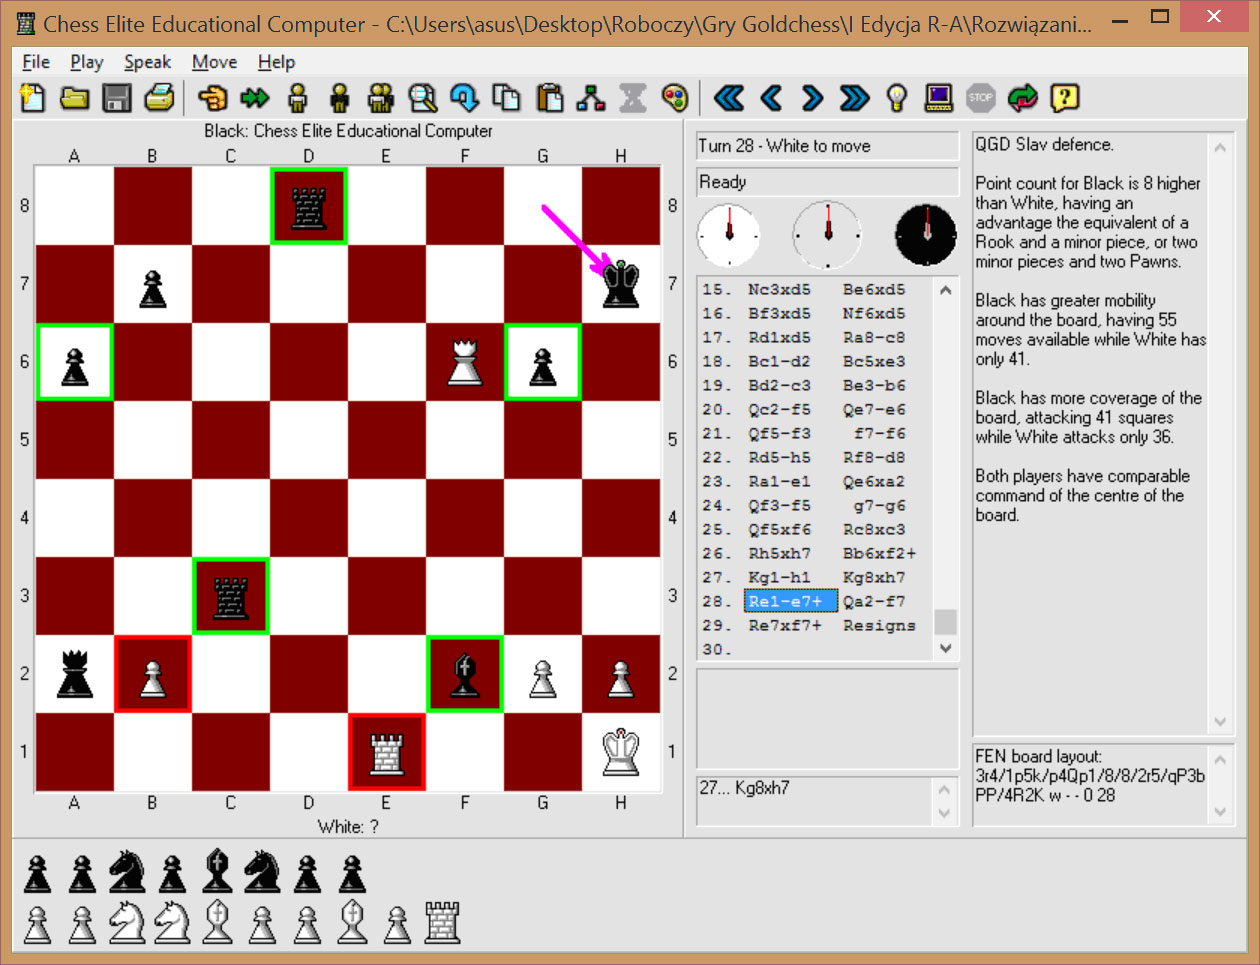Click the move list scroll-up arrow
Image resolution: width=1260 pixels, height=965 pixels.
pos(945,290)
